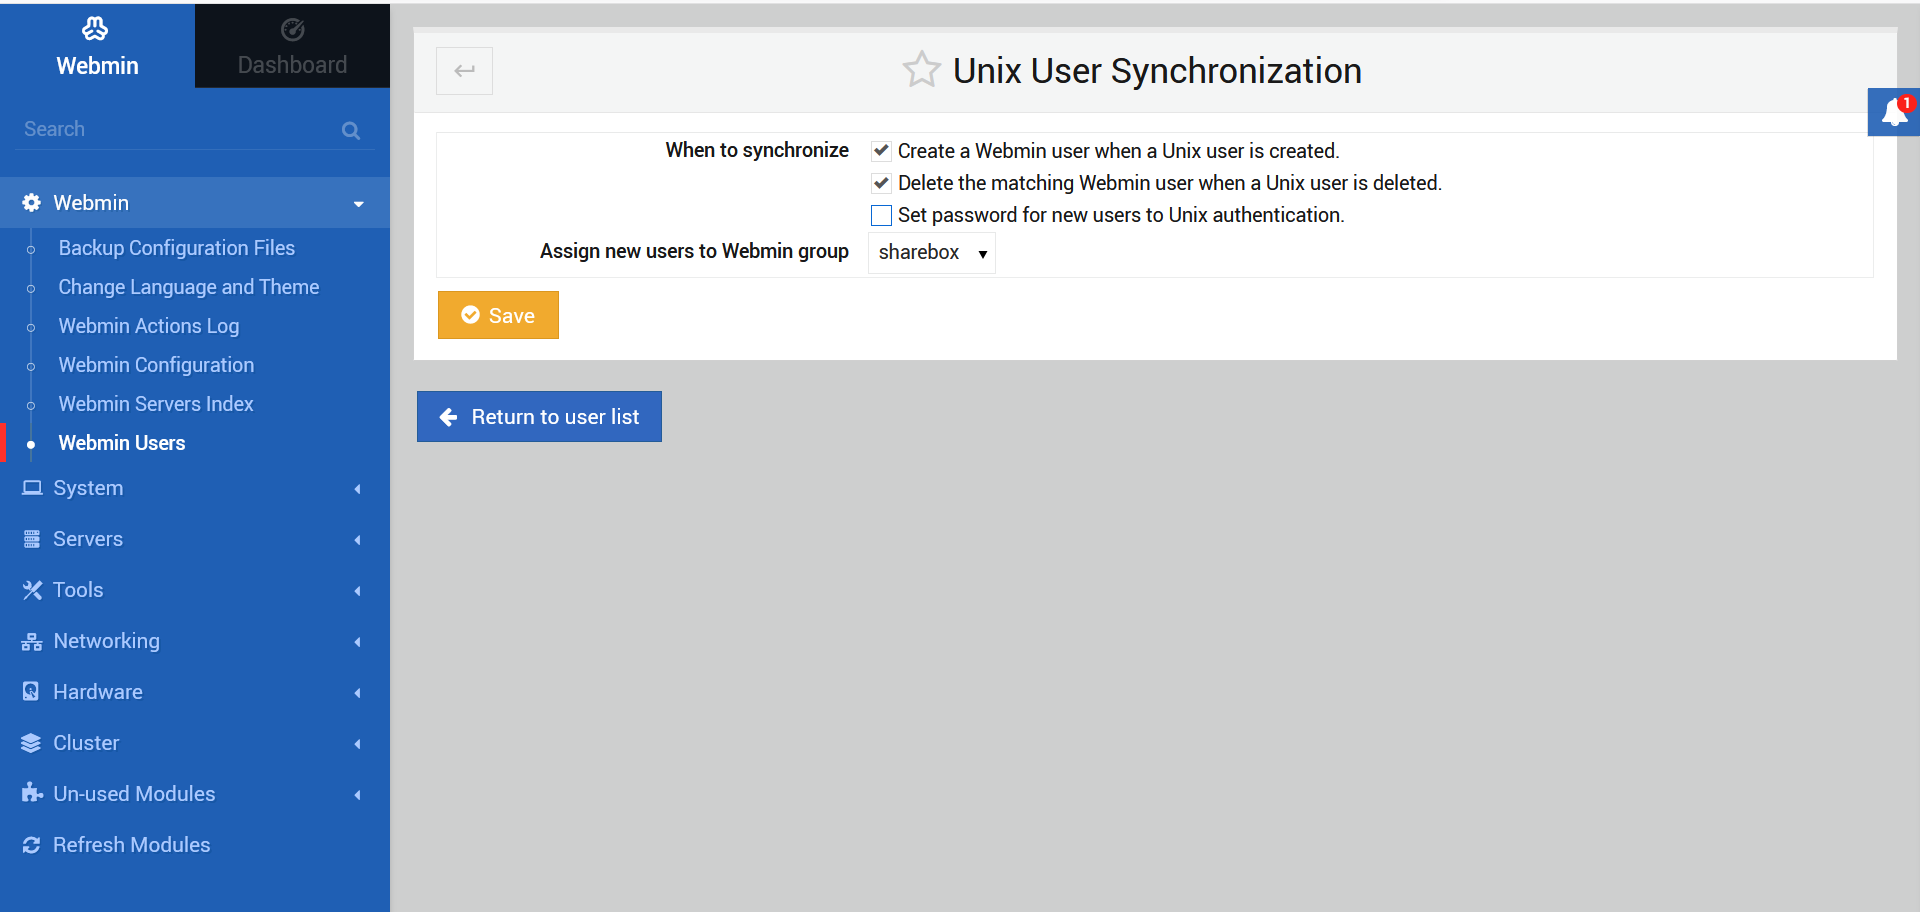
Task: Click the Webmin logo icon
Action: pyautogui.click(x=96, y=28)
